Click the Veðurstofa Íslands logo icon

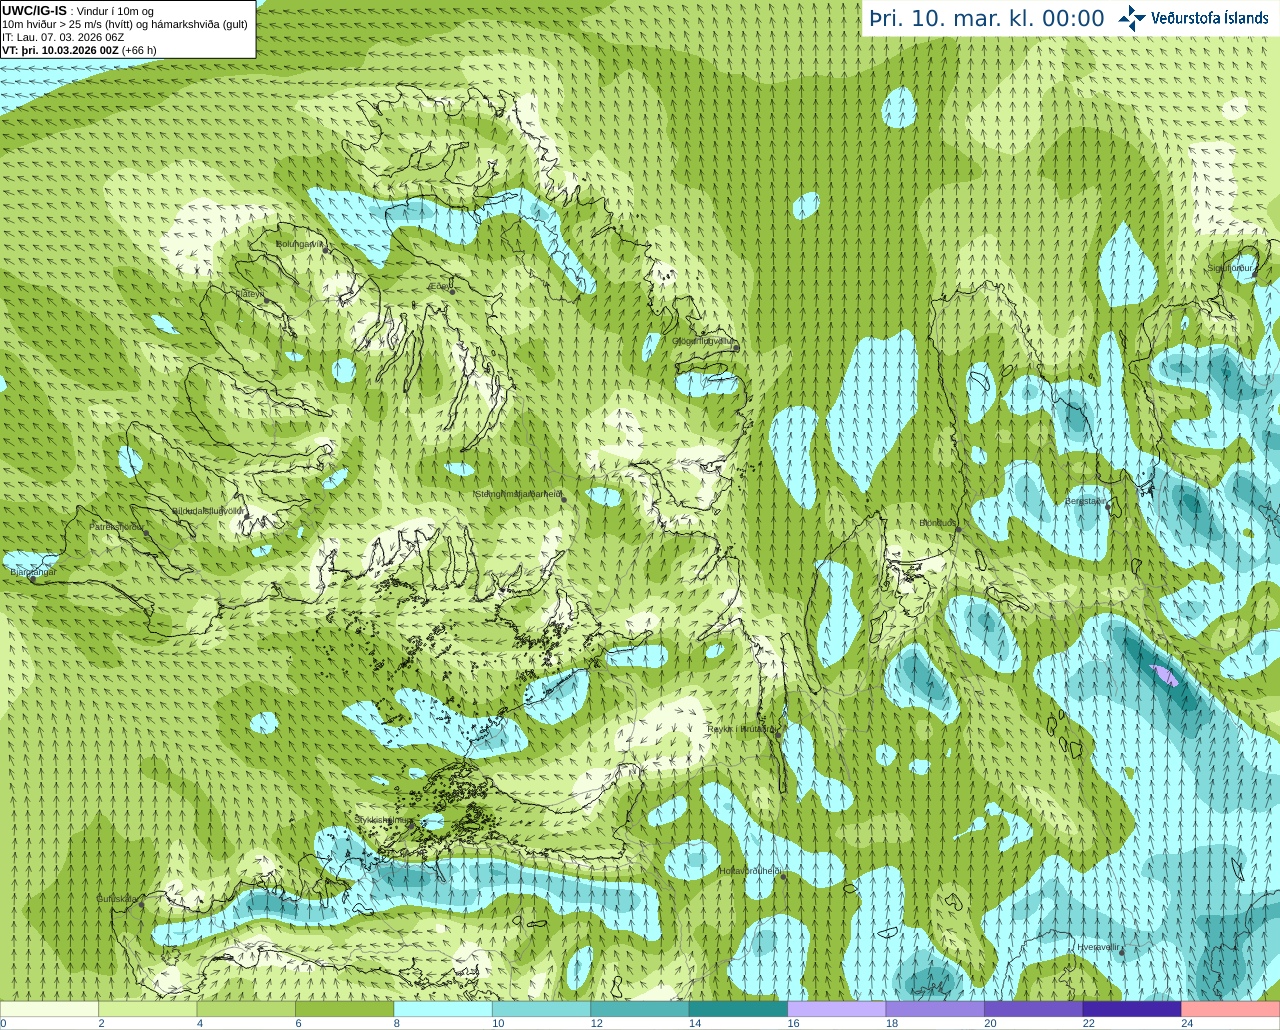(x=1132, y=18)
